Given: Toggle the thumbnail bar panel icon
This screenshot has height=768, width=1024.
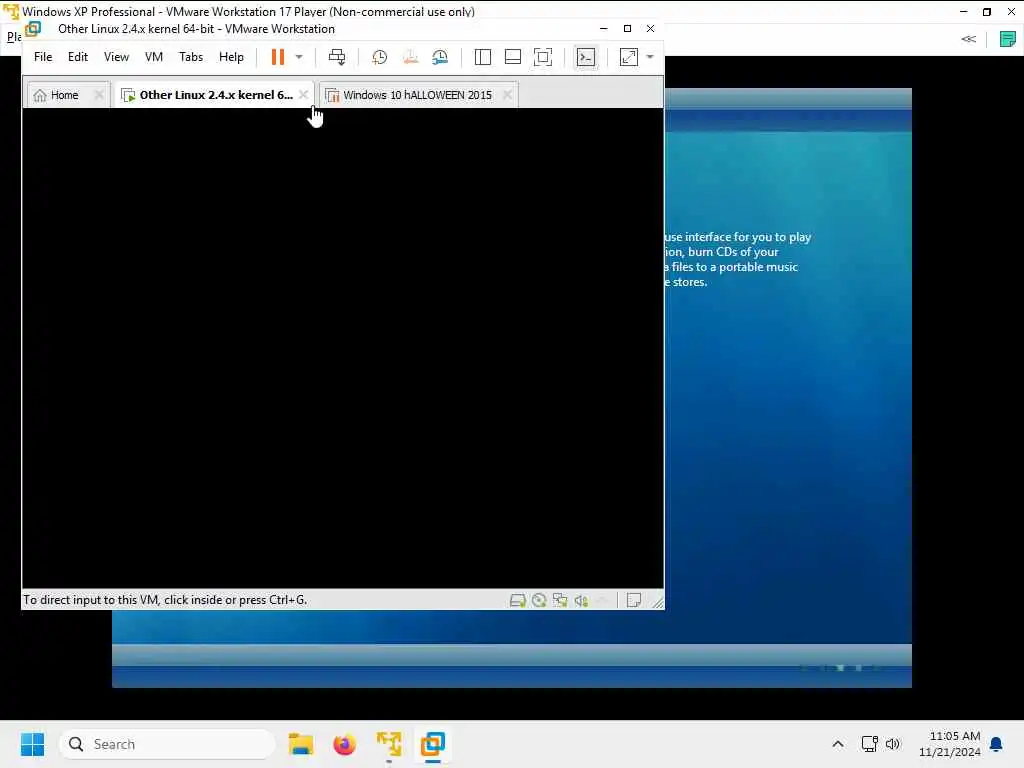Looking at the screenshot, I should point(513,57).
